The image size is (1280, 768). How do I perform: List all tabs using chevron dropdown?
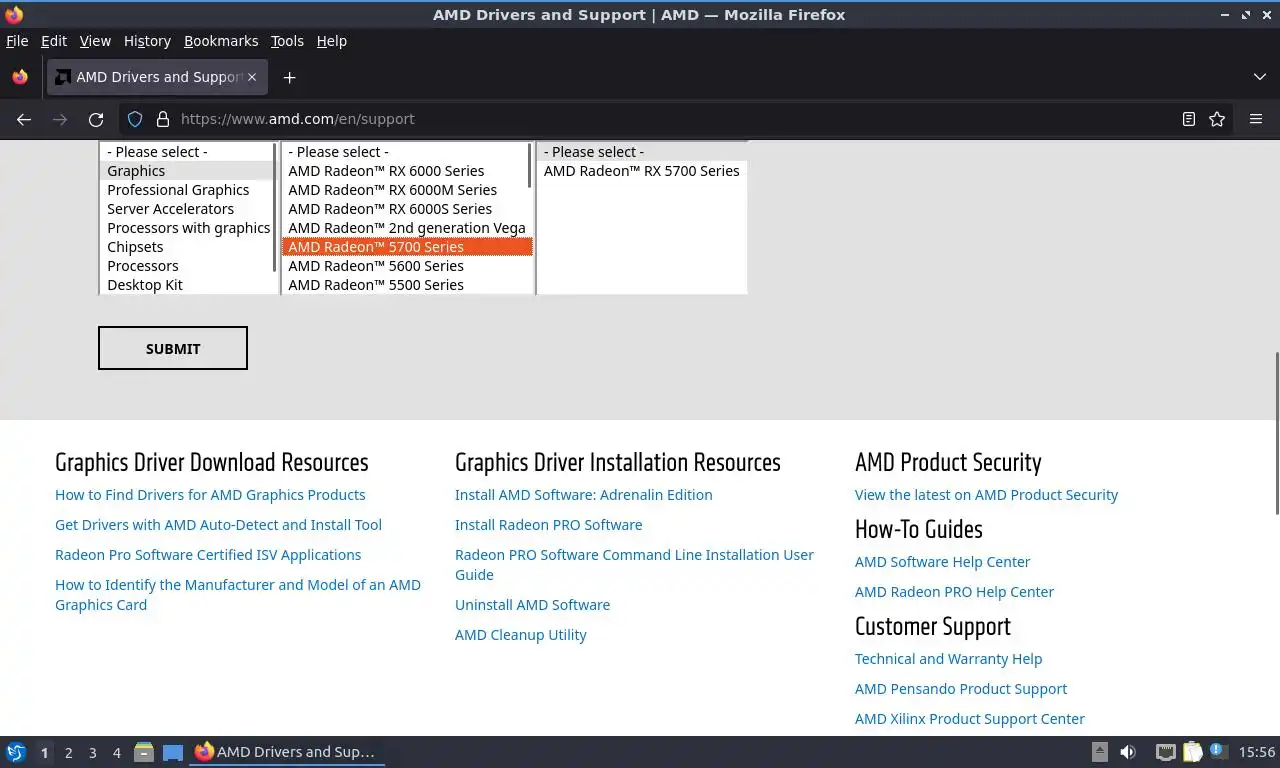tap(1260, 77)
